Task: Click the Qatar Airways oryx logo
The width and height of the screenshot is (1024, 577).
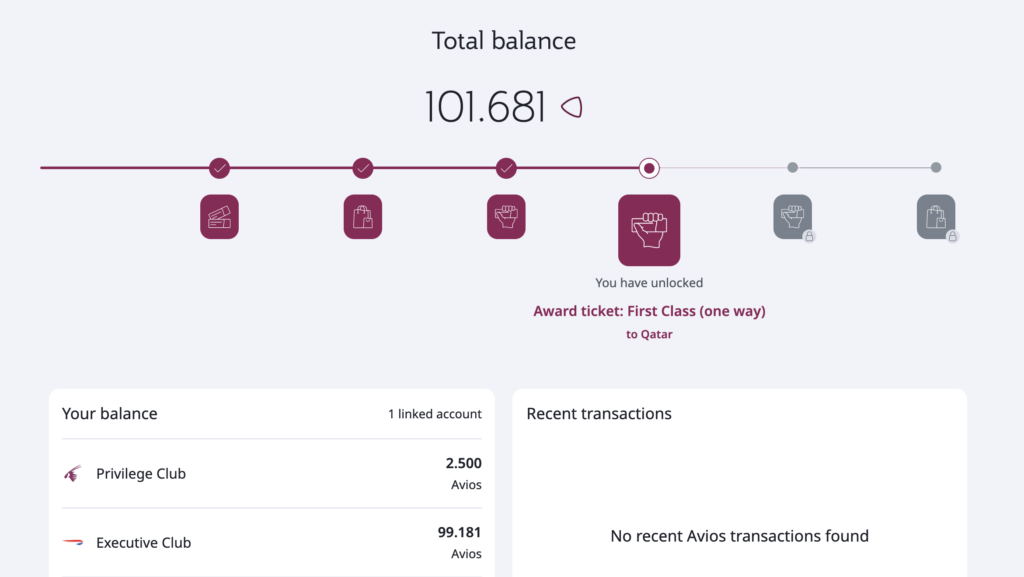Action: [72, 473]
